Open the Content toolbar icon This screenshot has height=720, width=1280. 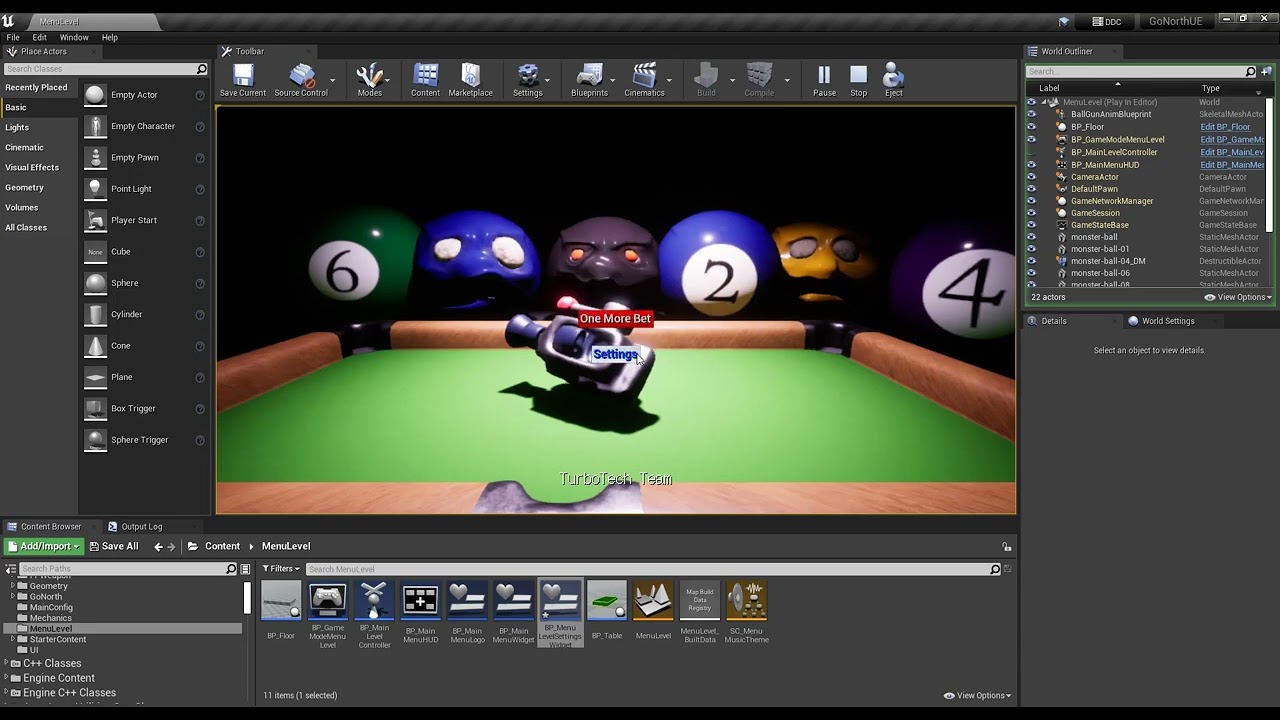[425, 76]
